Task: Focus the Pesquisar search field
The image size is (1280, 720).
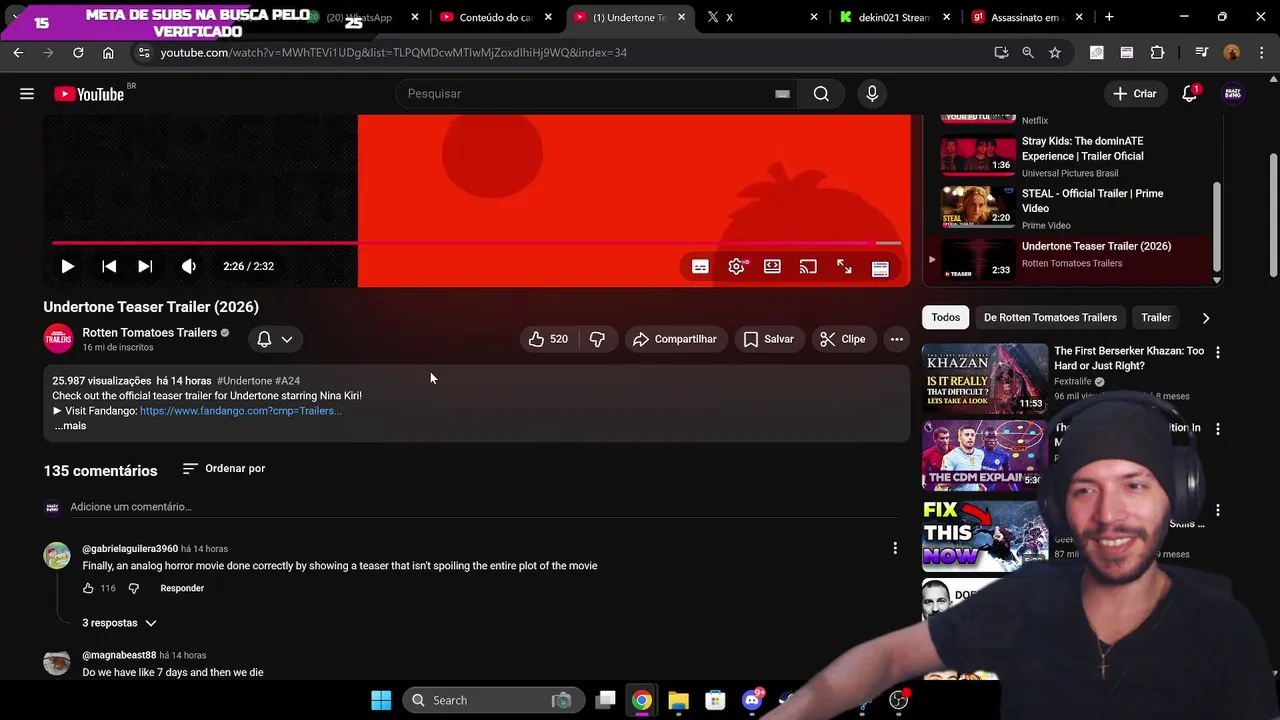Action: pos(585,94)
